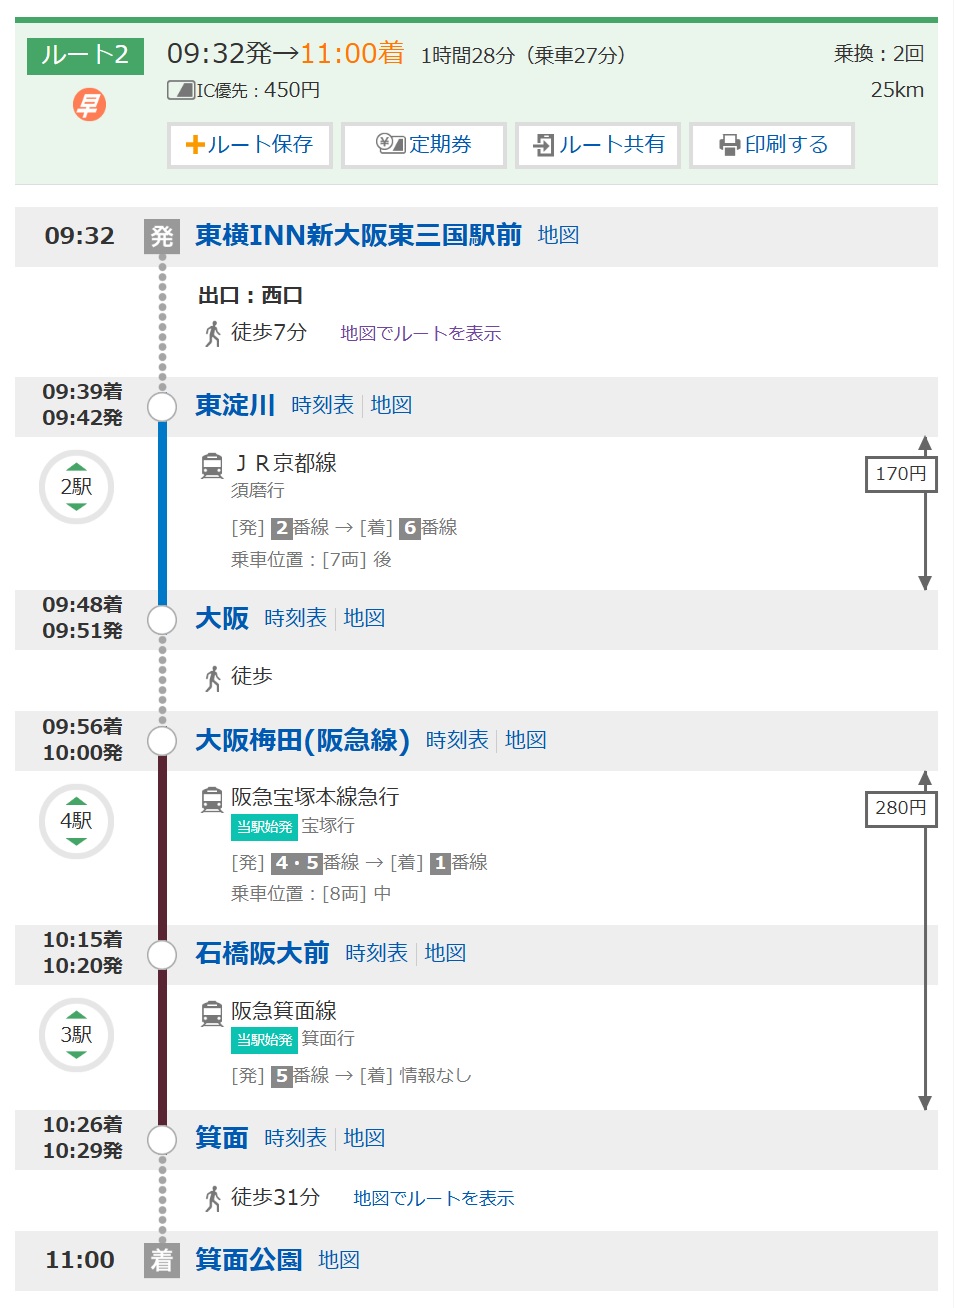Image resolution: width=954 pixels, height=1308 pixels.
Task: Expand the 3駅 stops for 阪急箕面線
Action: tap(76, 1035)
